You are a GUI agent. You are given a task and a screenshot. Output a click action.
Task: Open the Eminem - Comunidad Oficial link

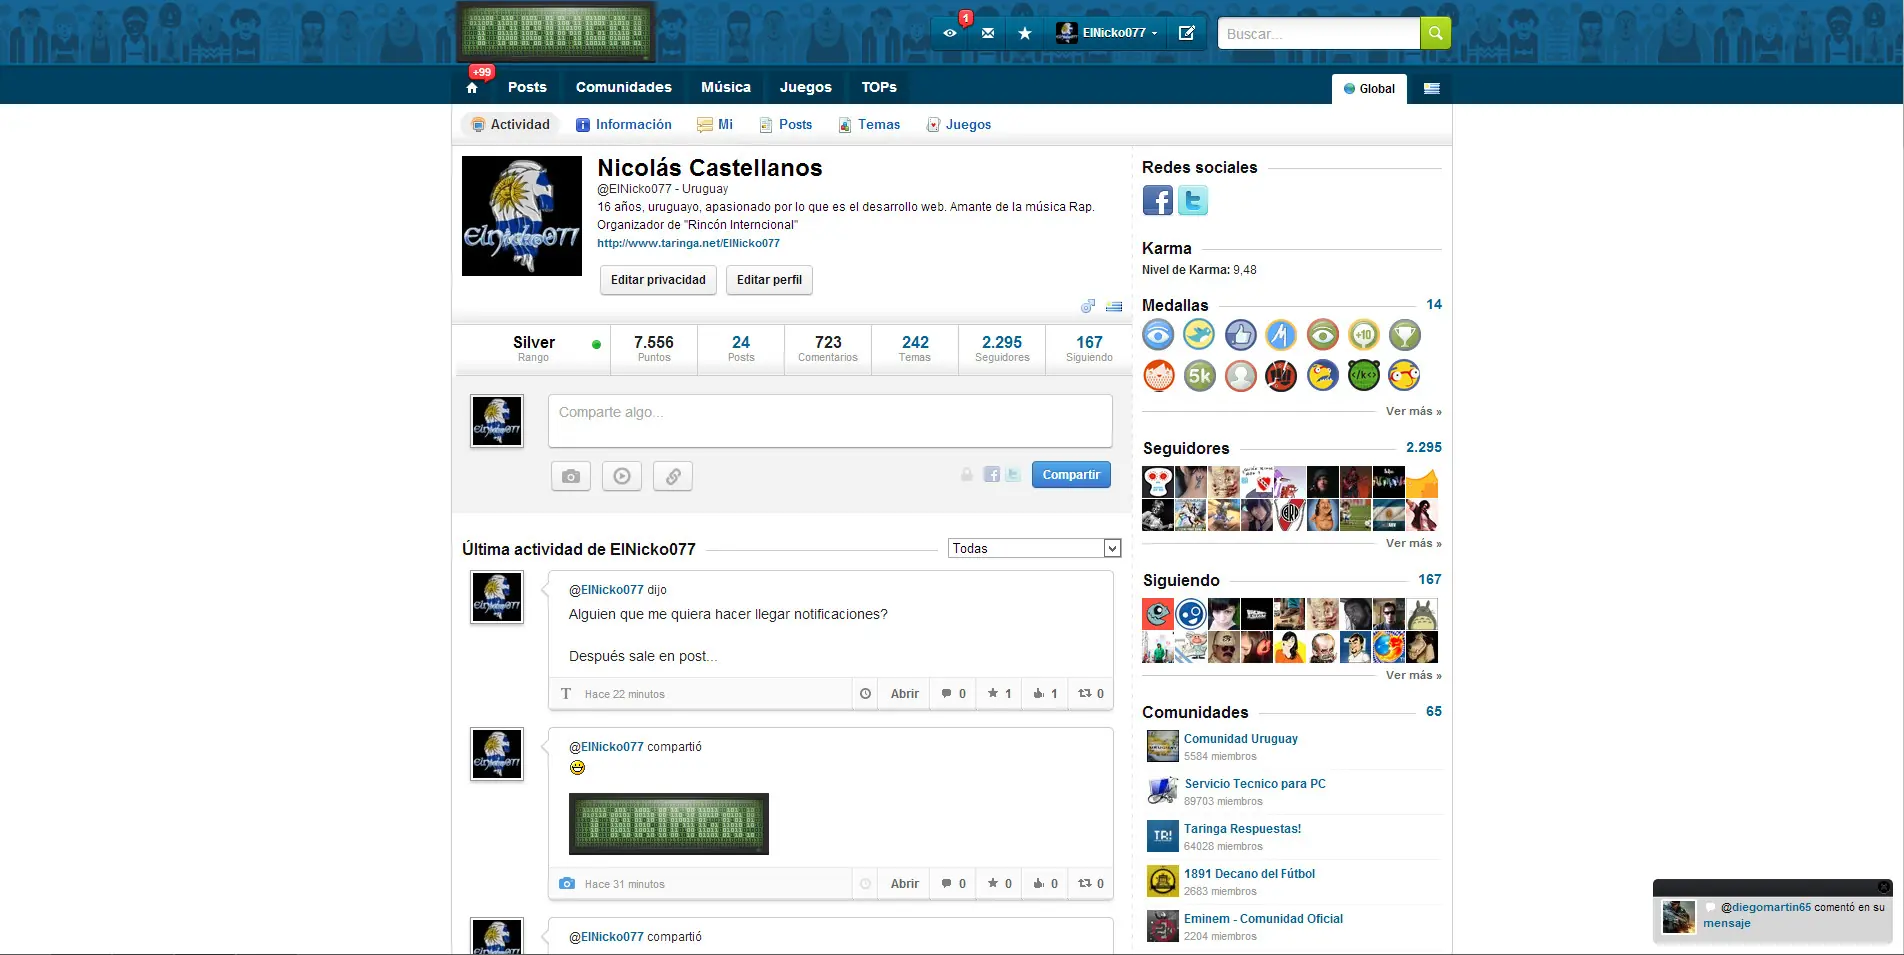[1263, 919]
